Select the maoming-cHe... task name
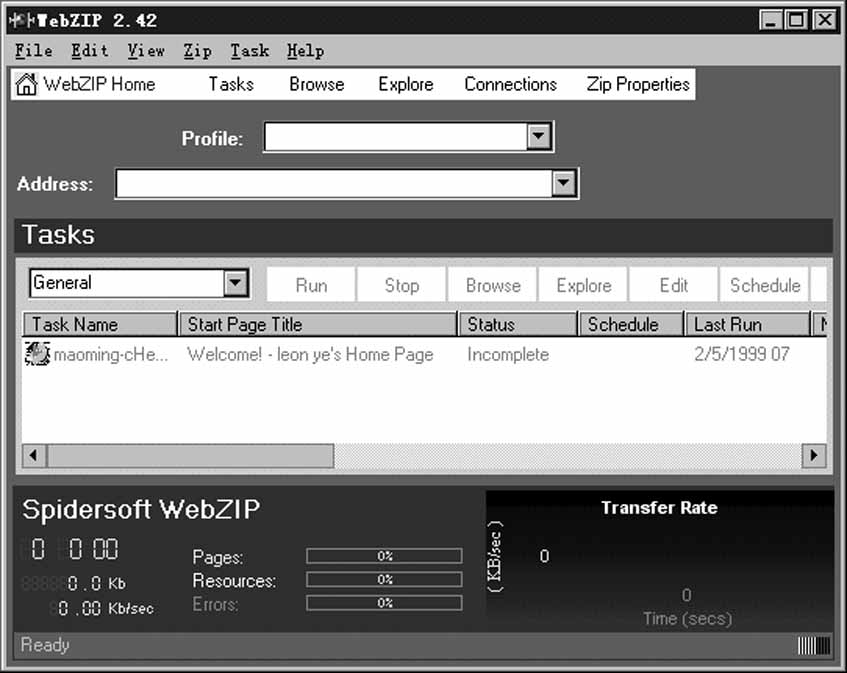 [111, 355]
